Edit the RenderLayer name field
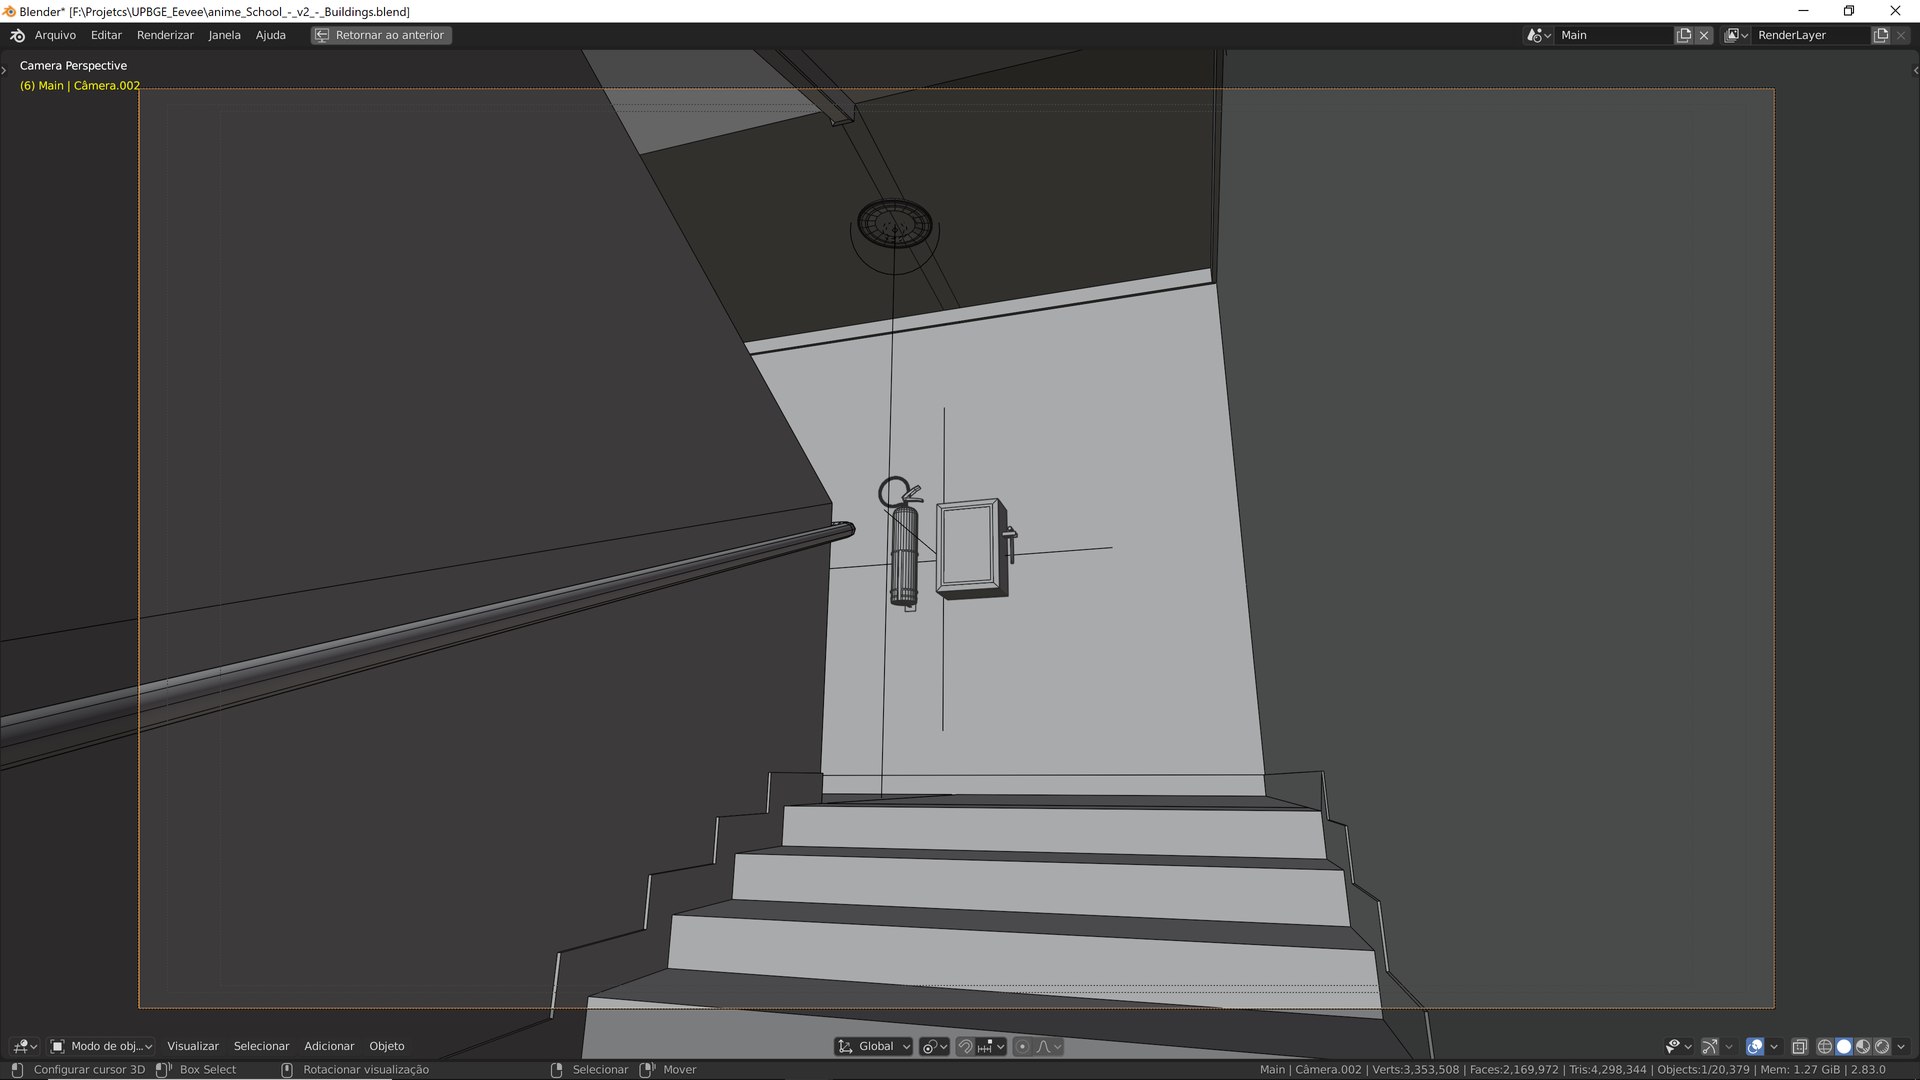1920x1080 pixels. tap(1811, 35)
